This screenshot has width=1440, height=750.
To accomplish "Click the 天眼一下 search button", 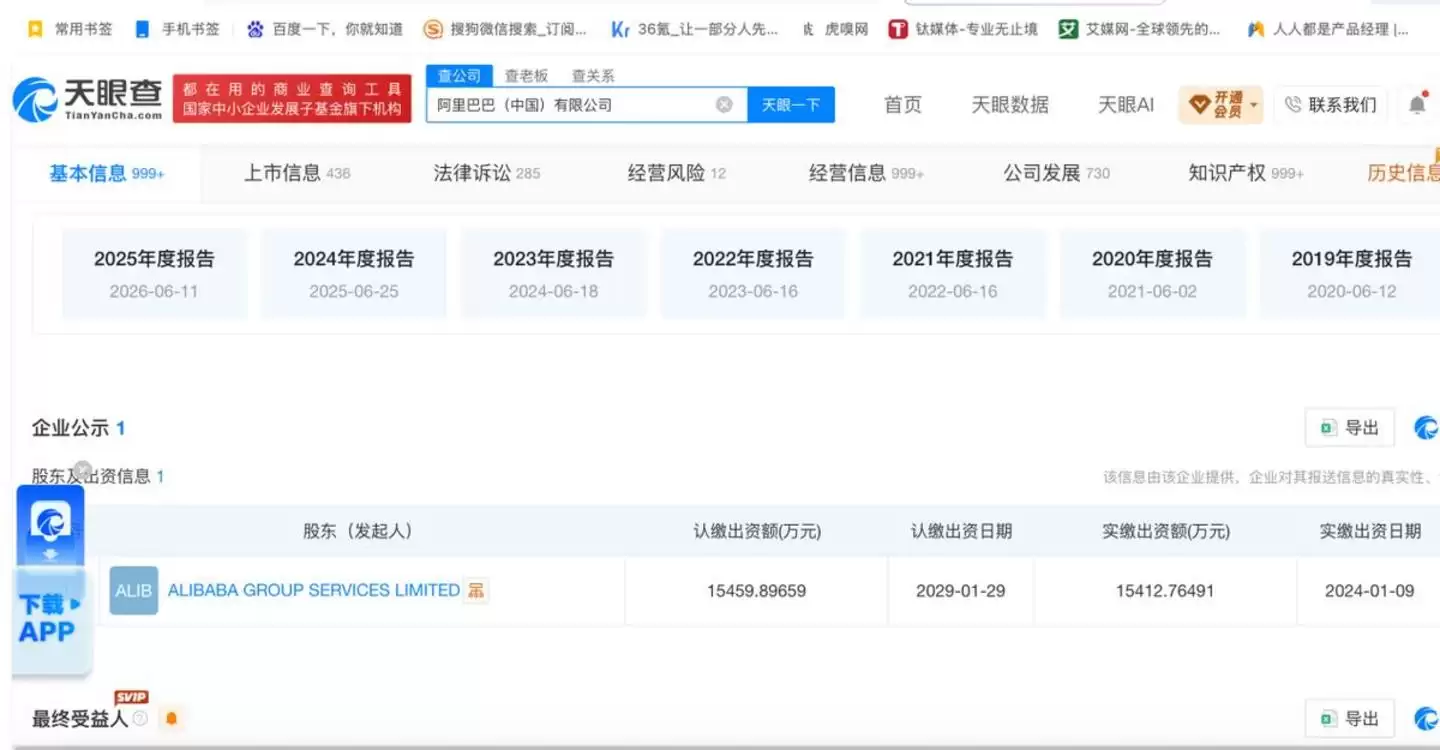I will 791,105.
